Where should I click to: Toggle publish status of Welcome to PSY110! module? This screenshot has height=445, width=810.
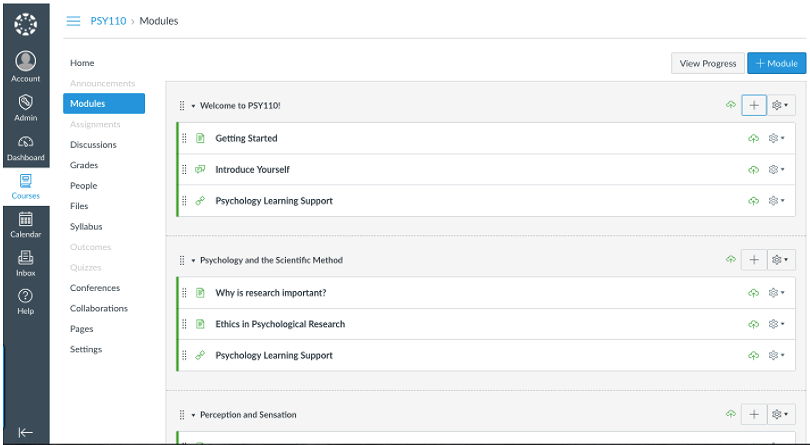tap(730, 105)
